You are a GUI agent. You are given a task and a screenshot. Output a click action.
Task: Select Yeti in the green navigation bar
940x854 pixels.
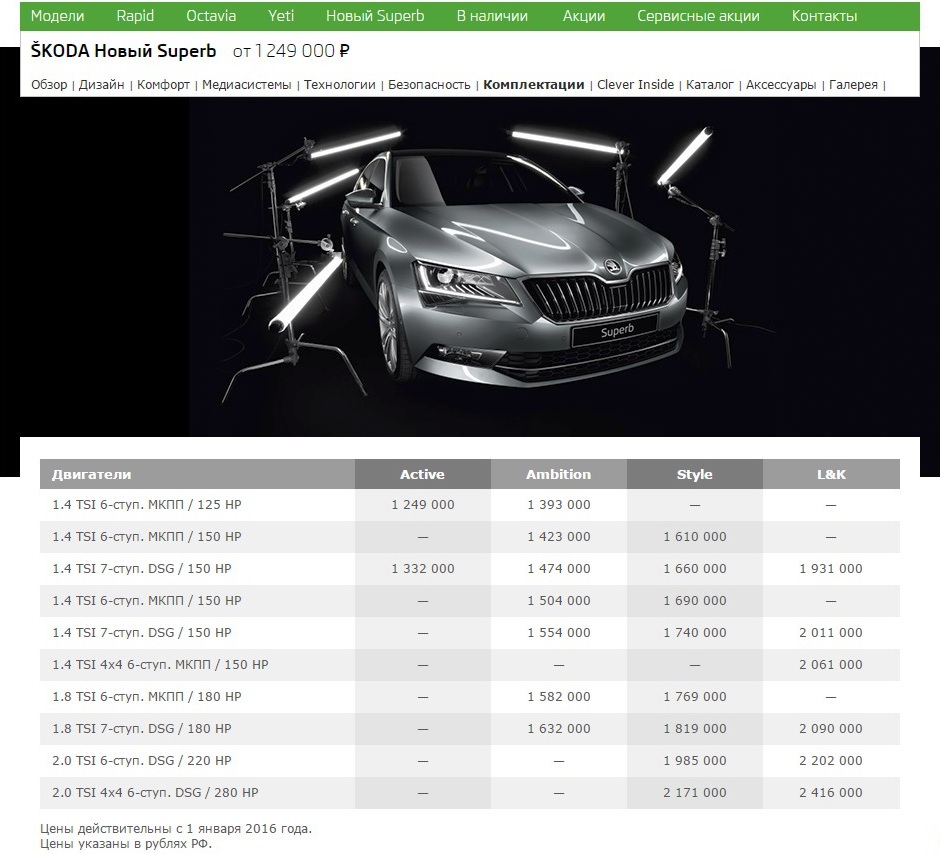(x=281, y=16)
